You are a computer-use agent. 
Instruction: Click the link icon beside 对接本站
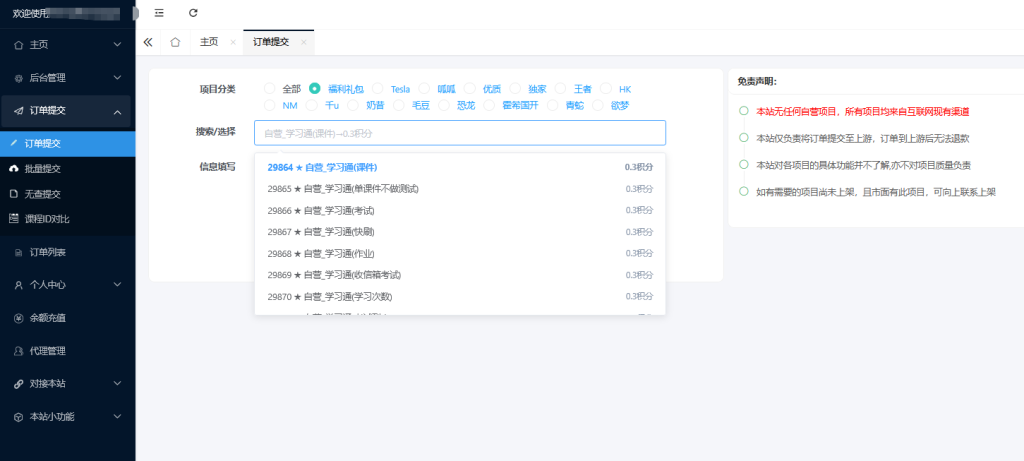point(18,383)
